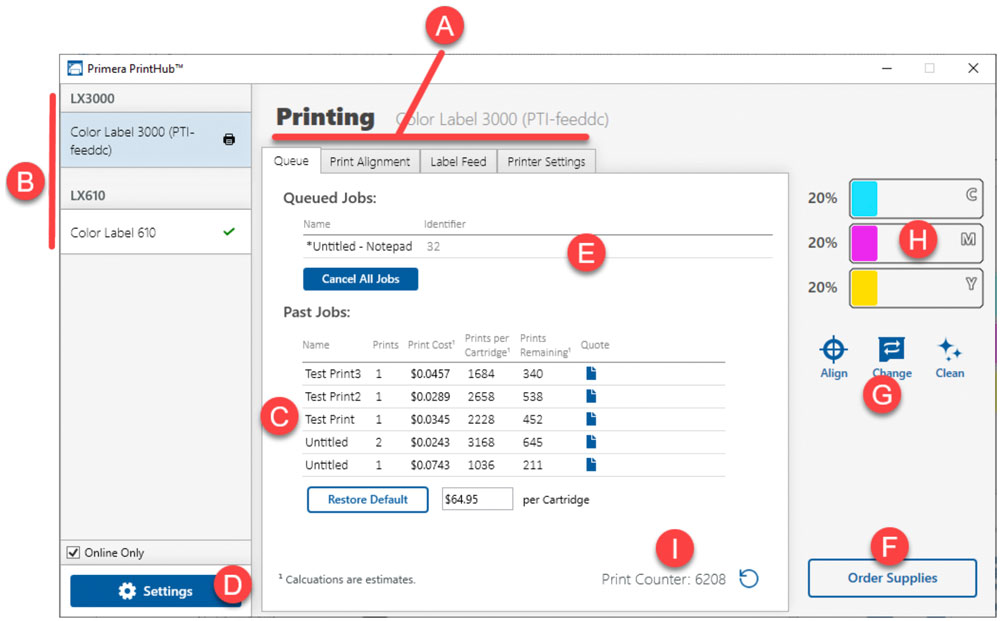Click the queued job identifier 32
1000x621 pixels.
(x=433, y=246)
